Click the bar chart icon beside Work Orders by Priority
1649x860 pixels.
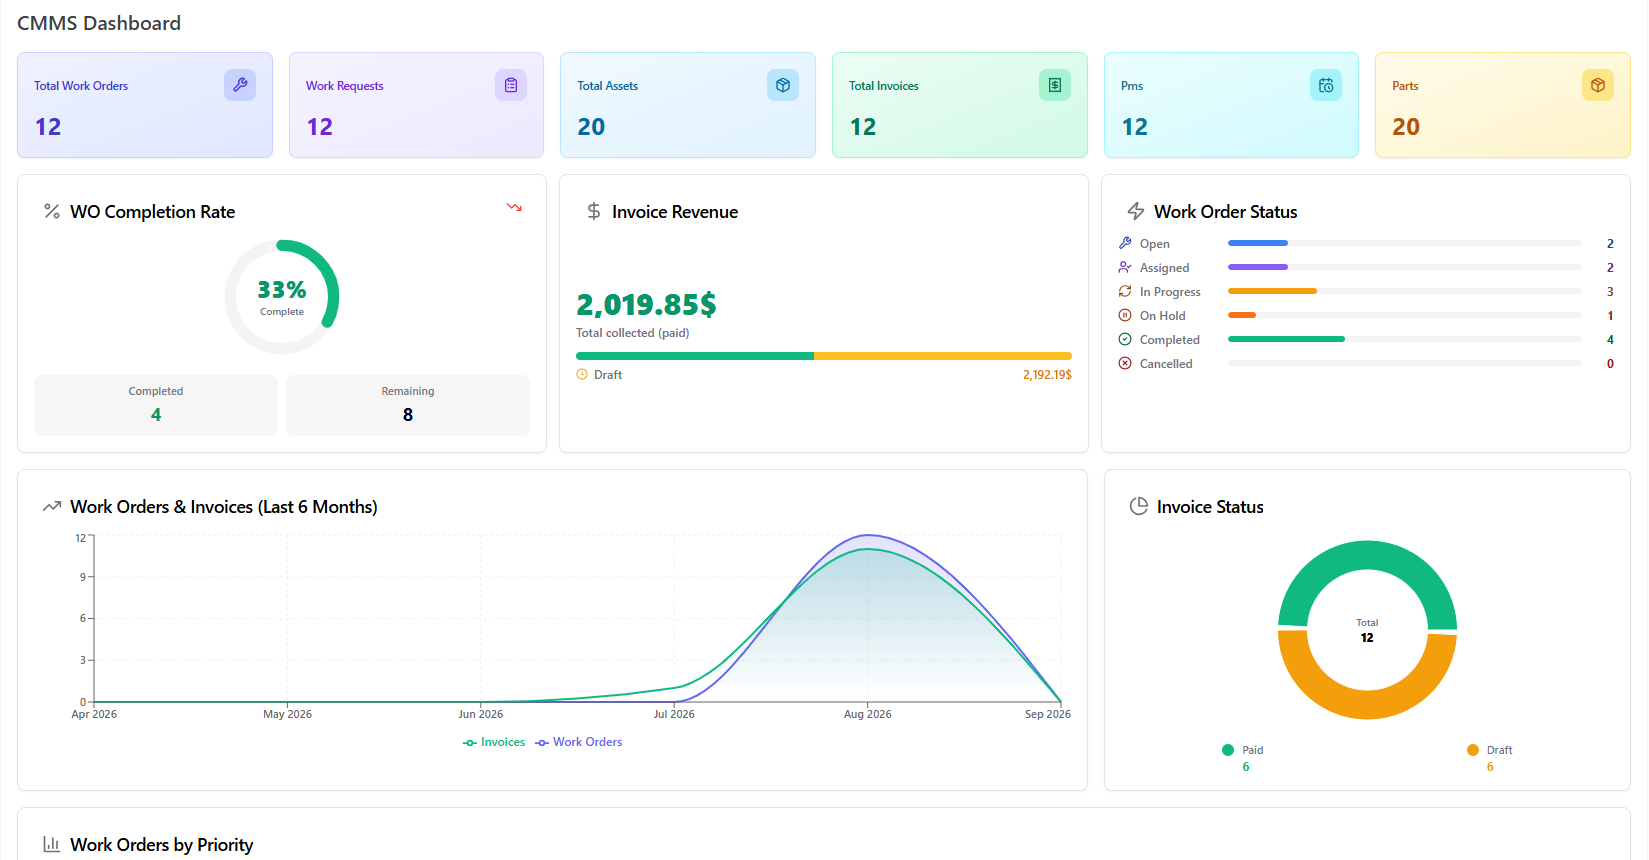click(x=52, y=844)
